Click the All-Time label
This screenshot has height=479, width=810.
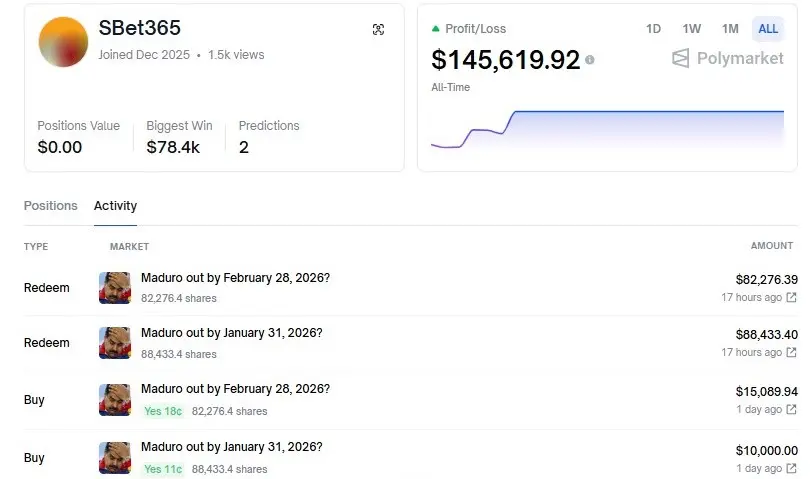tap(450, 87)
